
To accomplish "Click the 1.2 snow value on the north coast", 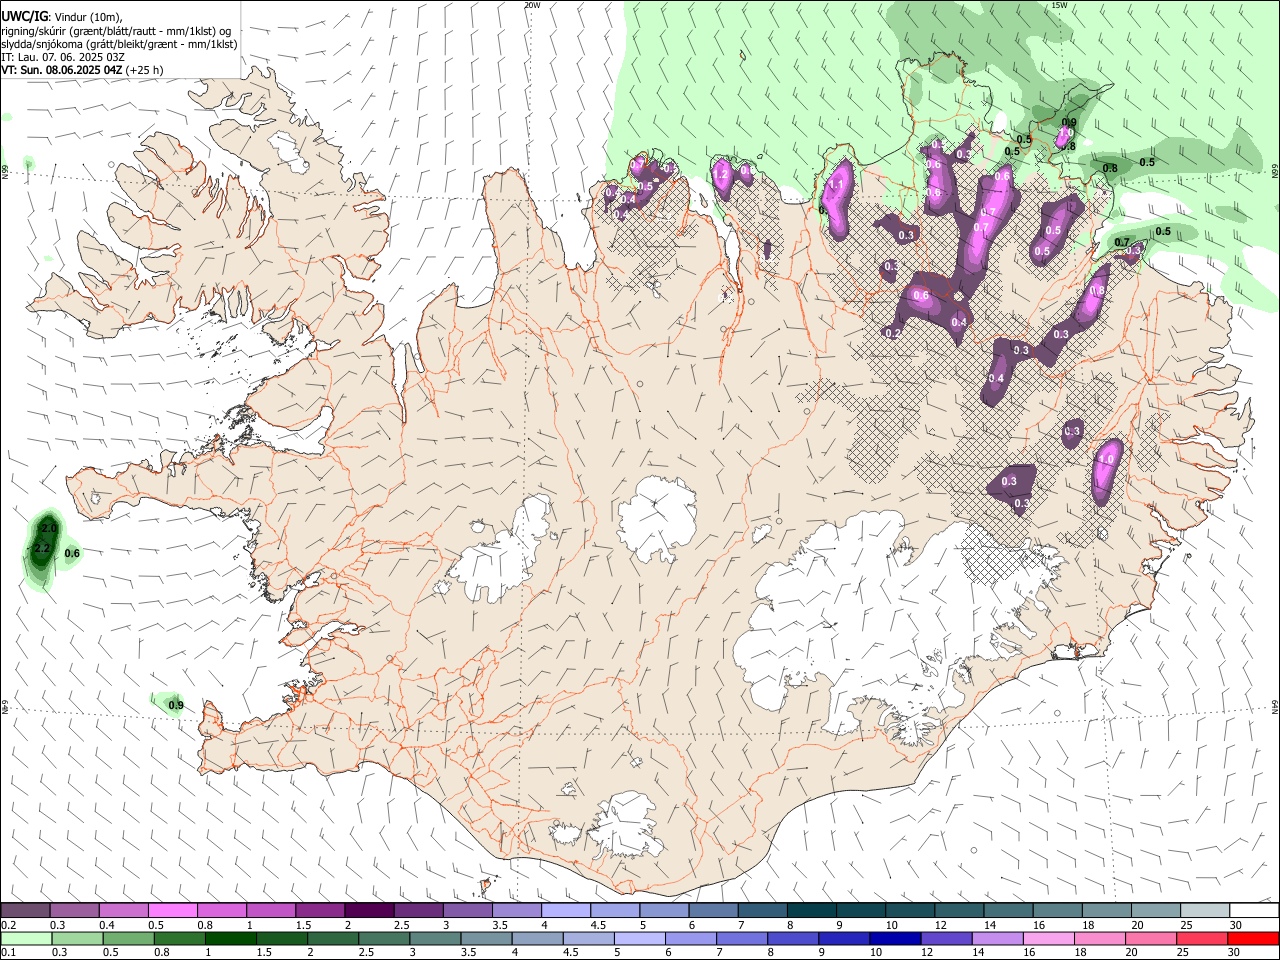I will pyautogui.click(x=720, y=174).
